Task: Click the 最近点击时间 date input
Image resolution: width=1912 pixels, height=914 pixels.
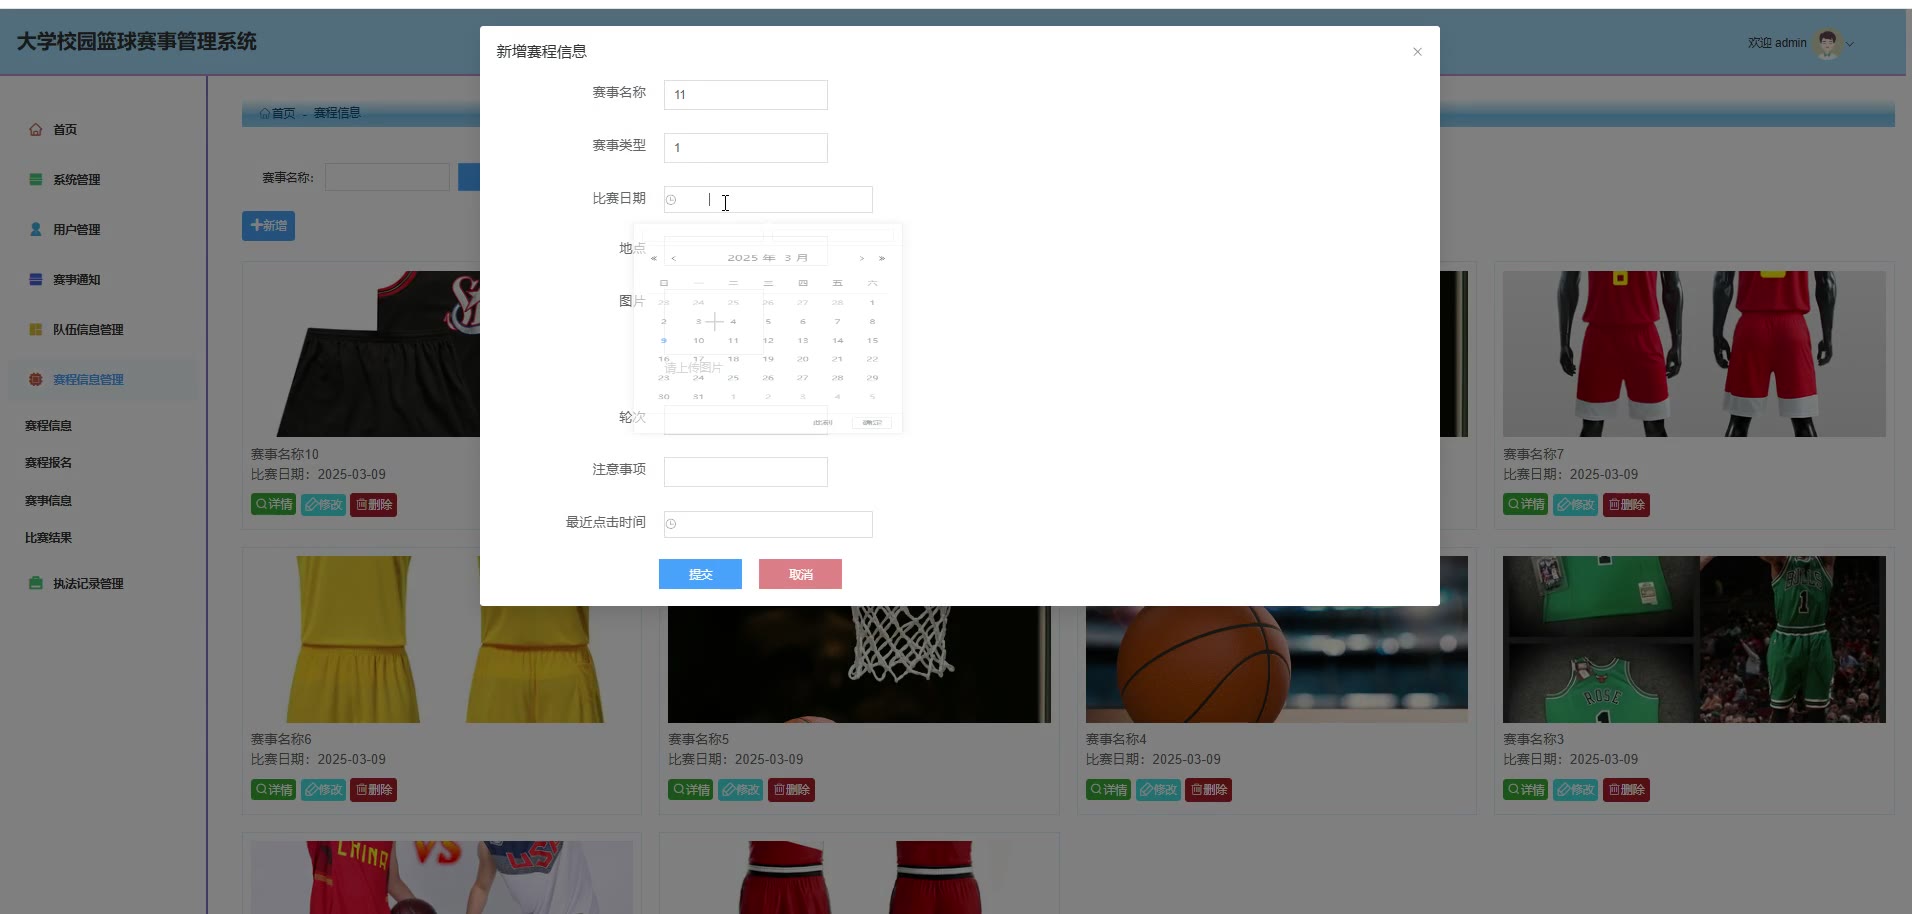Action: coord(768,524)
